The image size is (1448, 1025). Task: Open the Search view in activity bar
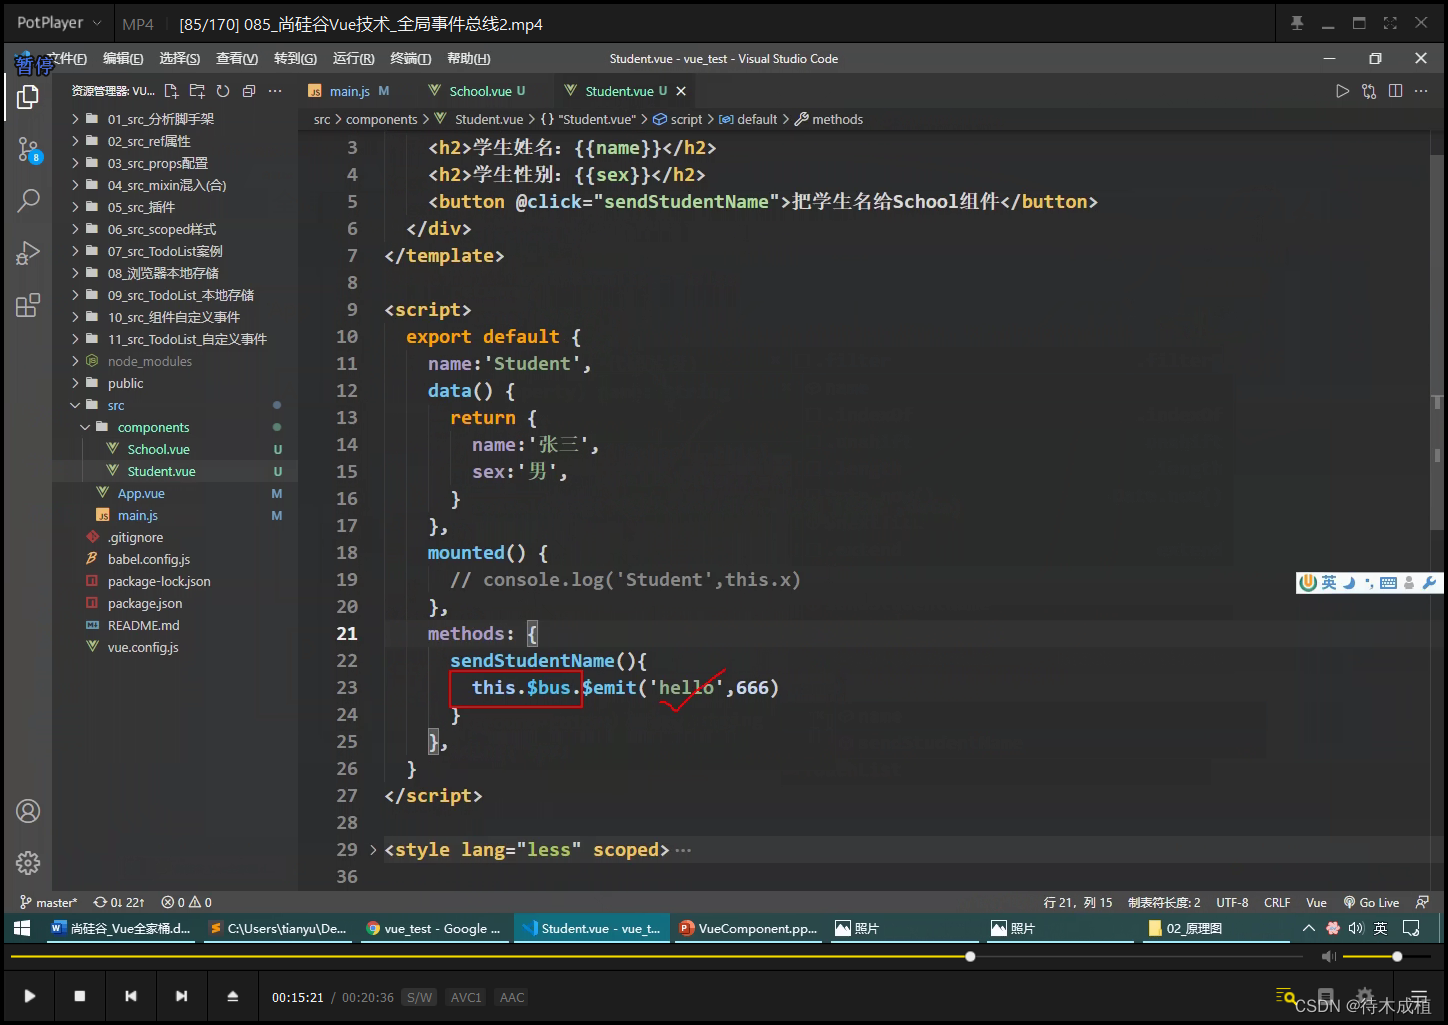click(x=28, y=201)
